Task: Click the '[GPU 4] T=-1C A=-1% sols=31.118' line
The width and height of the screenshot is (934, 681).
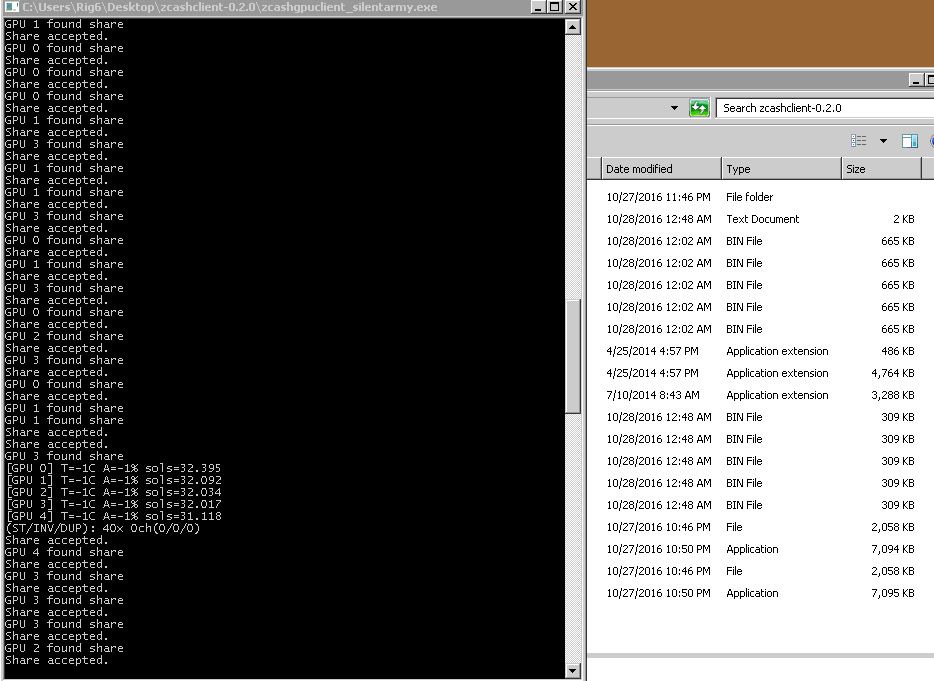Action: tap(113, 517)
